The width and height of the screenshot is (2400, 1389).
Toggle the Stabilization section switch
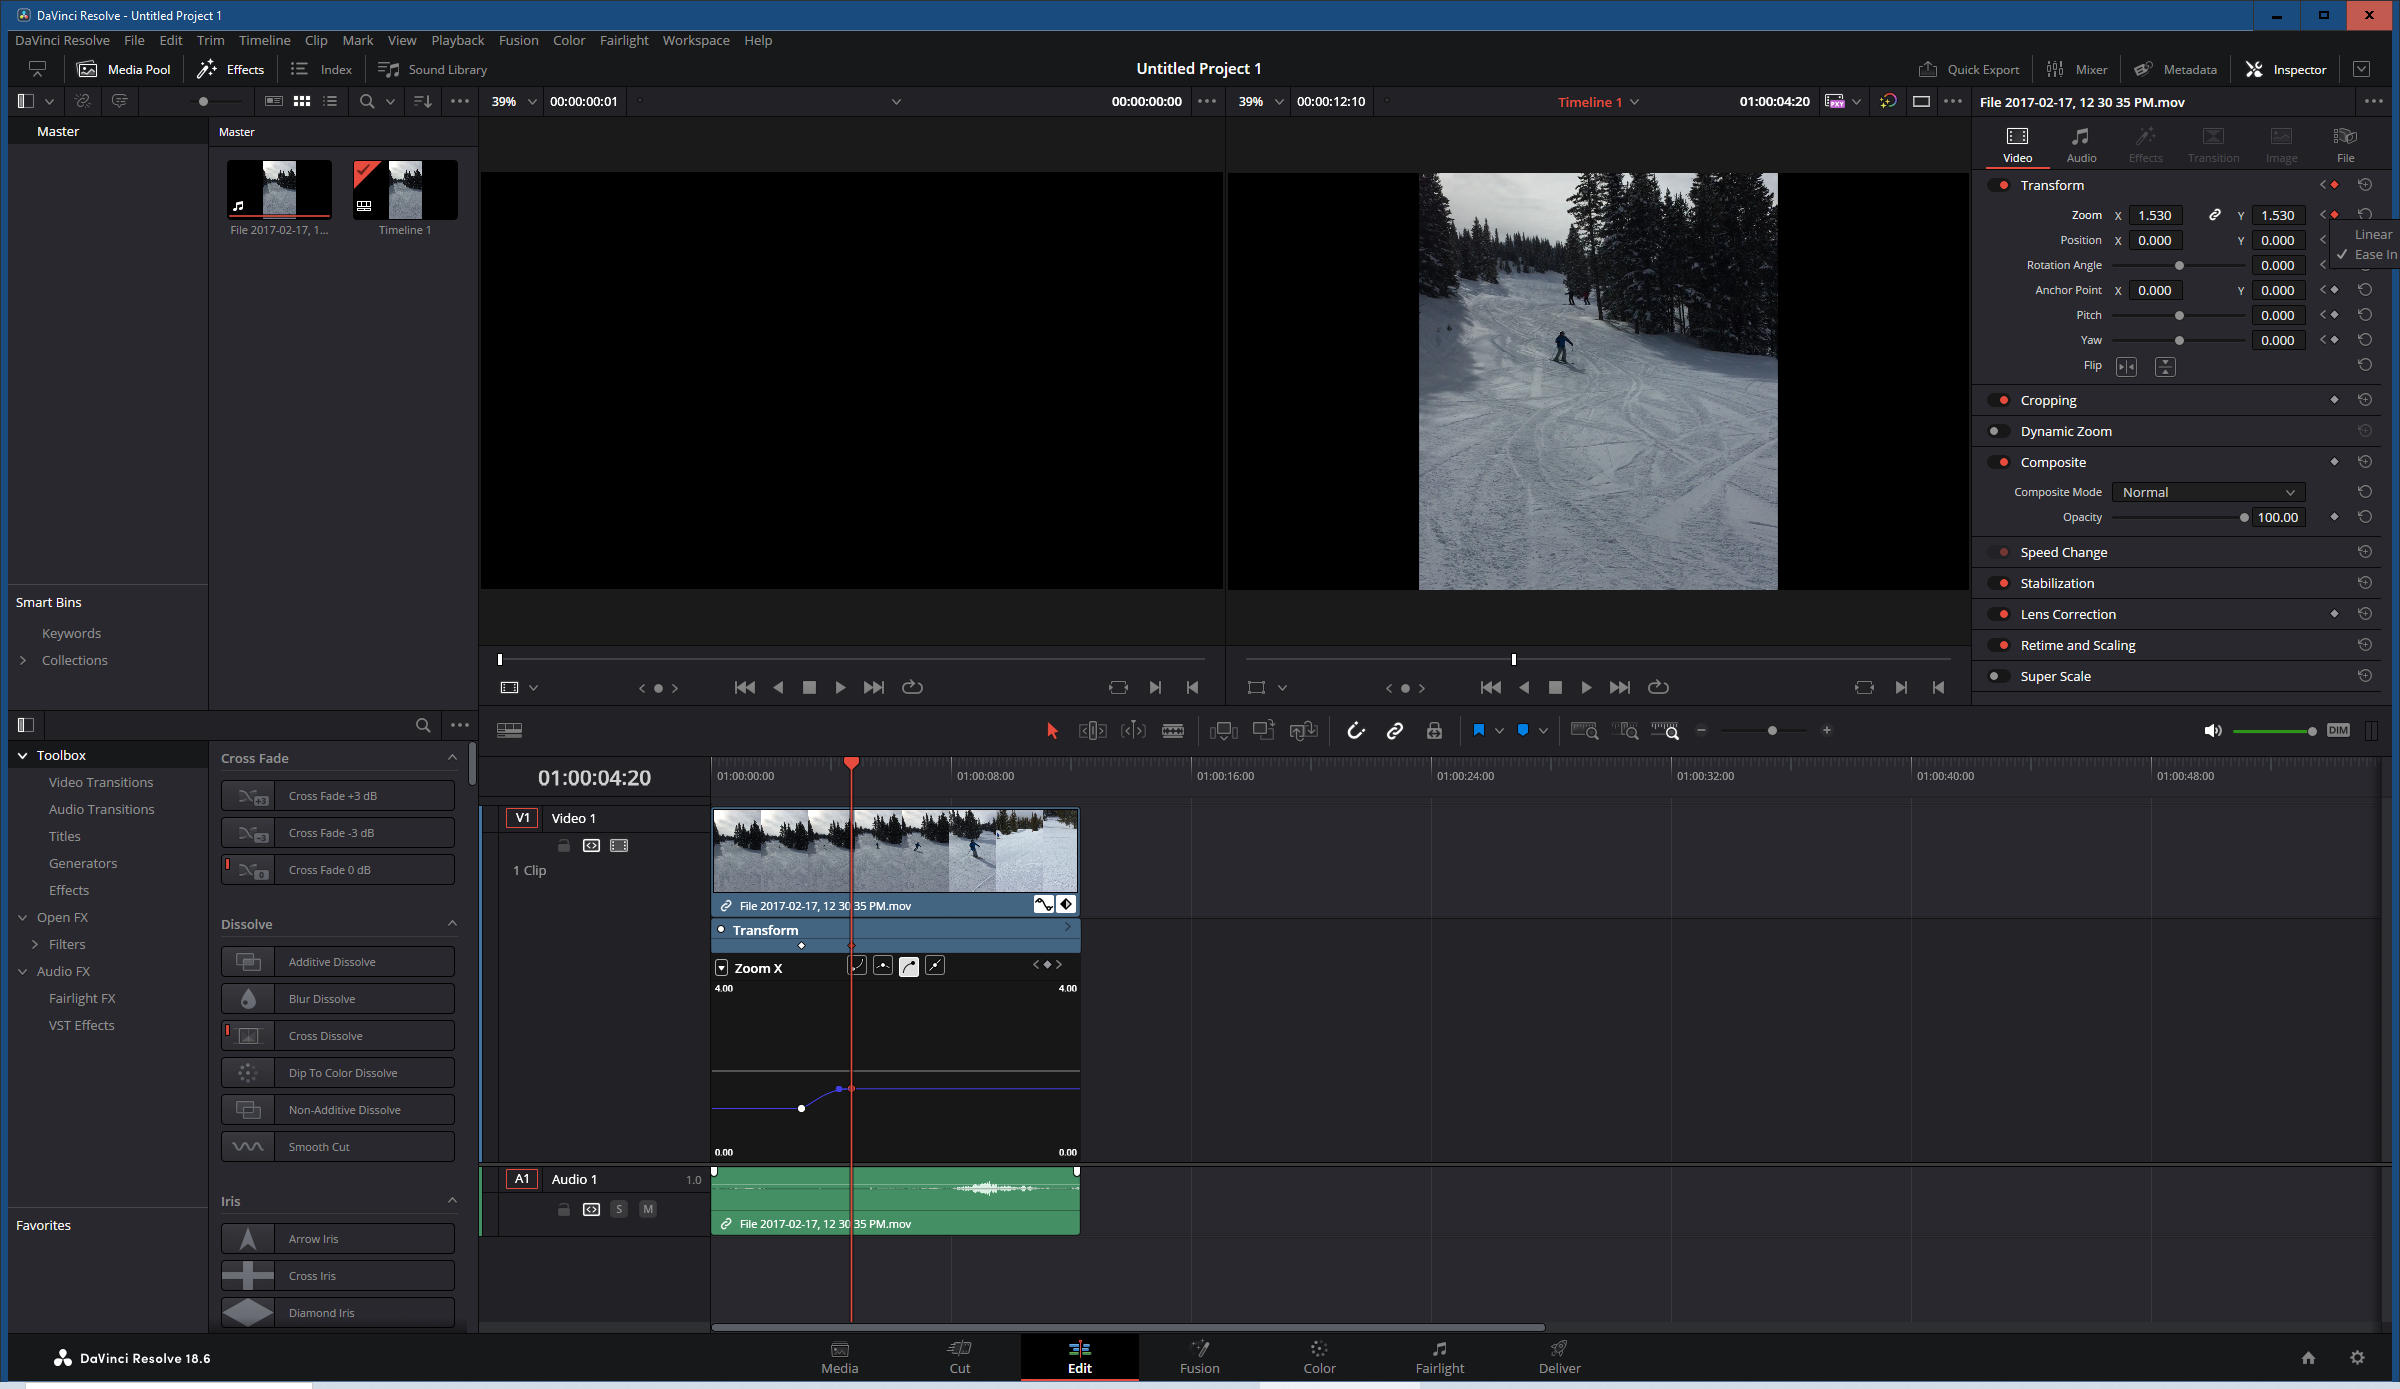point(2000,583)
